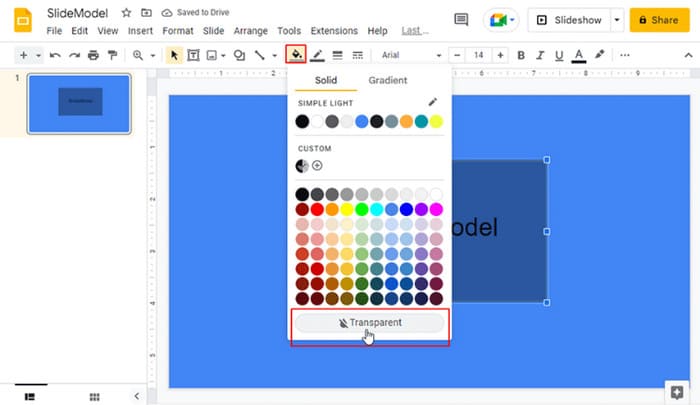Select the line tool

[259, 55]
